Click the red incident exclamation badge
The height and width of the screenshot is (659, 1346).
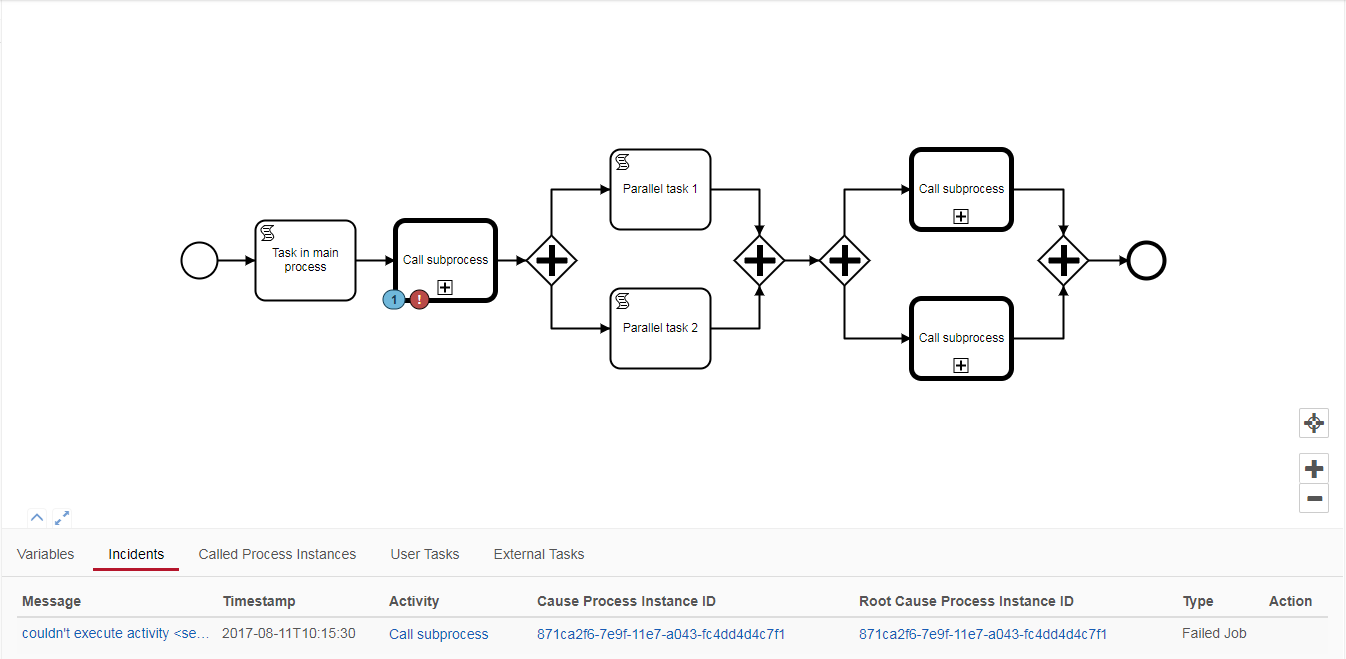tap(419, 299)
